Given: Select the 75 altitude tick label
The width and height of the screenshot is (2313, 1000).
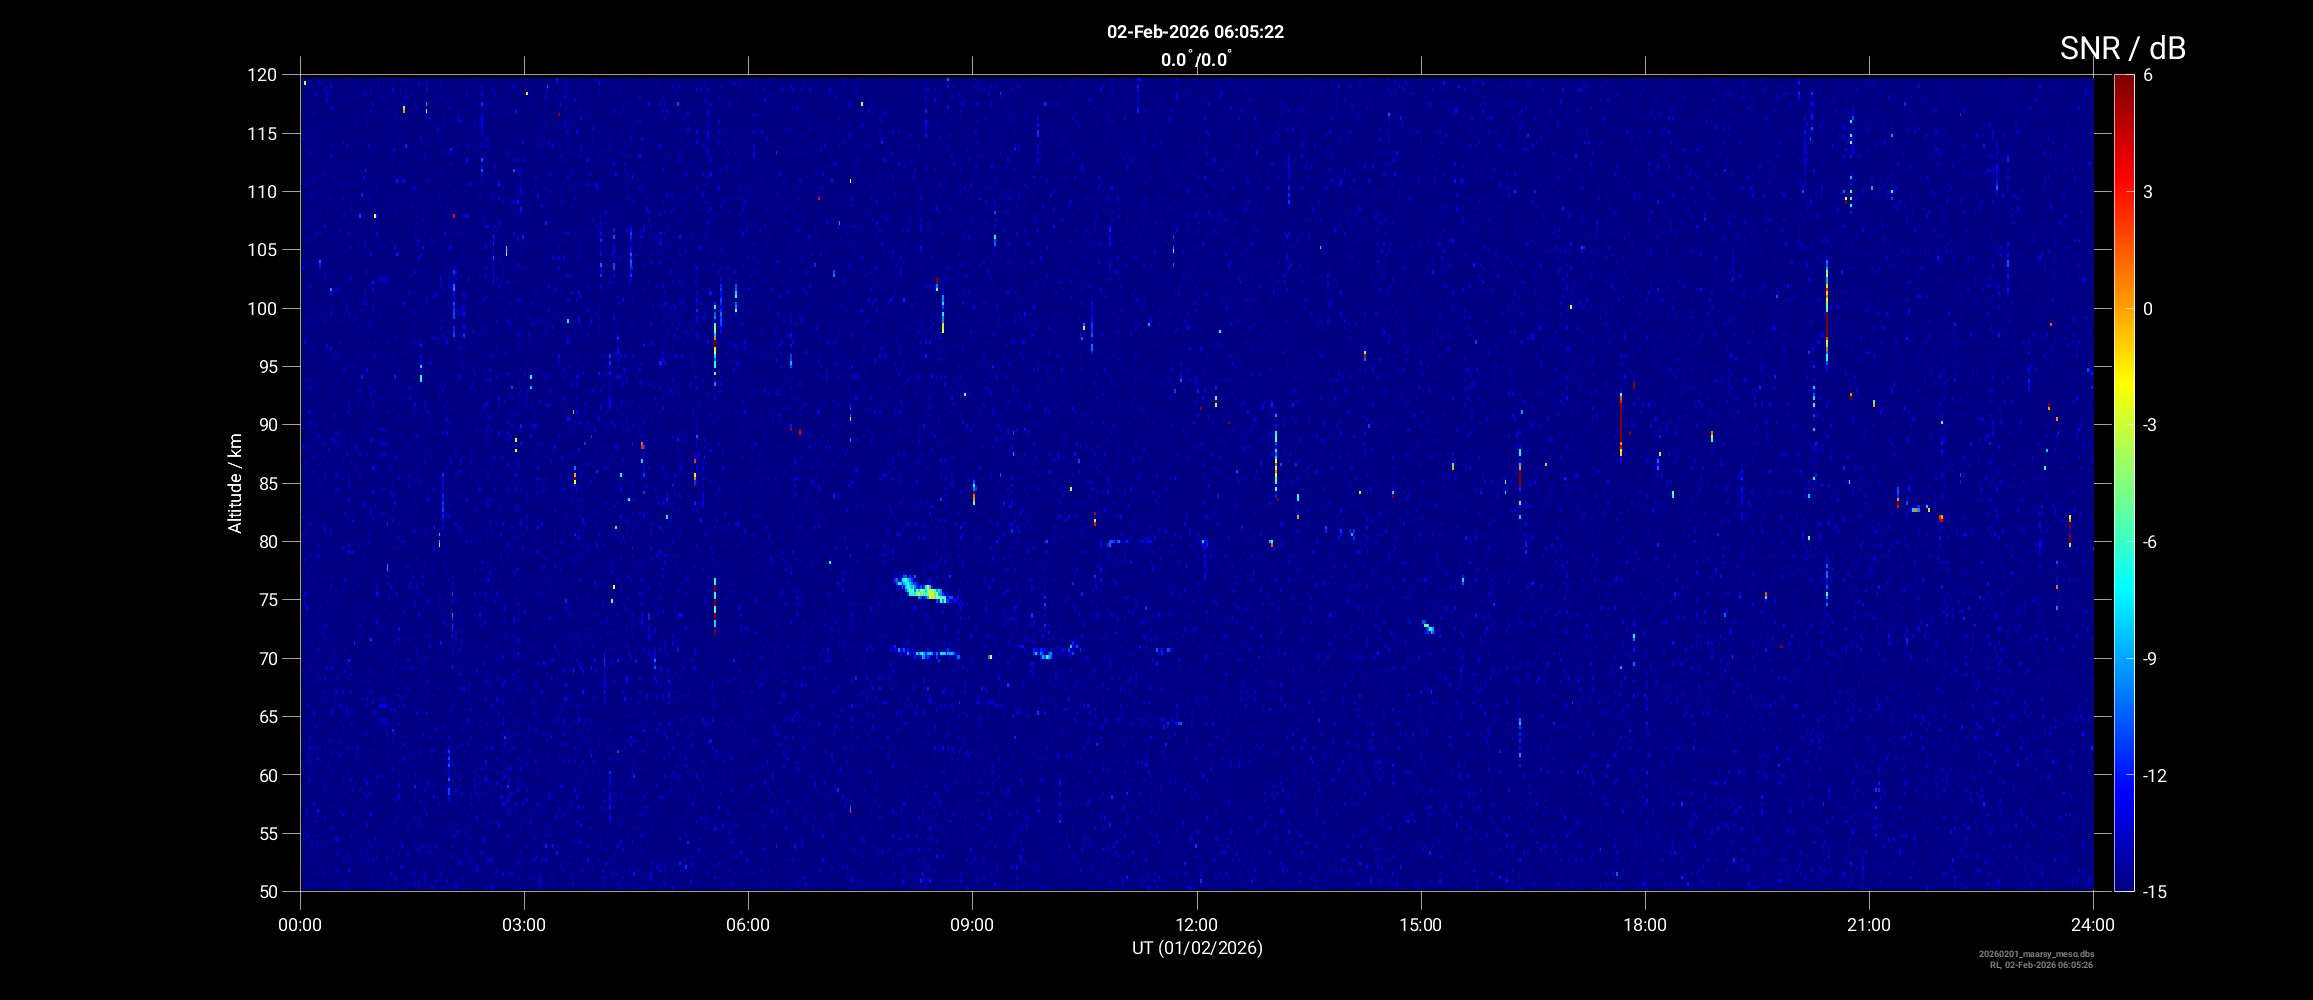Looking at the screenshot, I should [x=266, y=600].
